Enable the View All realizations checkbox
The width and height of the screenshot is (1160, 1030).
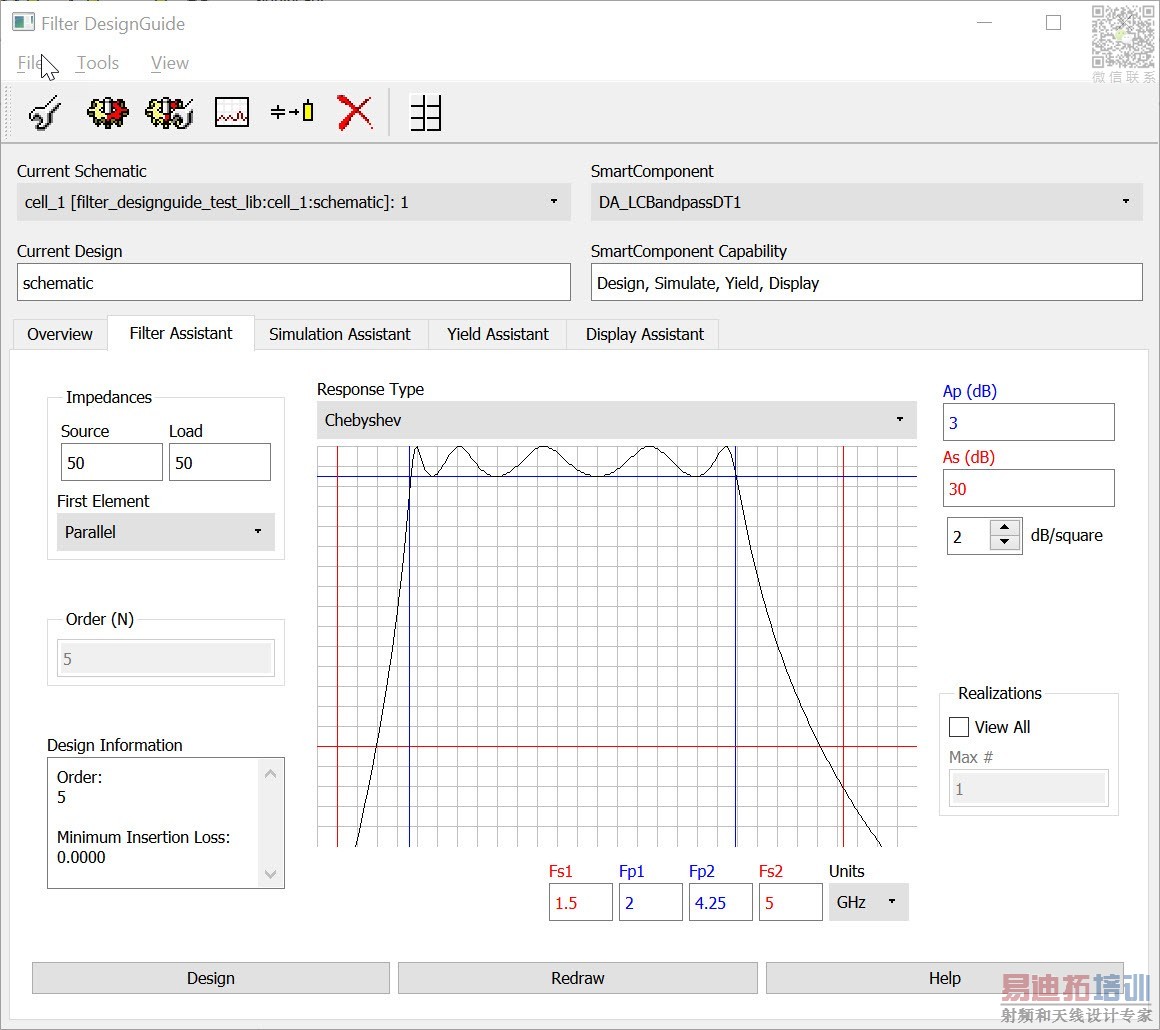[959, 727]
